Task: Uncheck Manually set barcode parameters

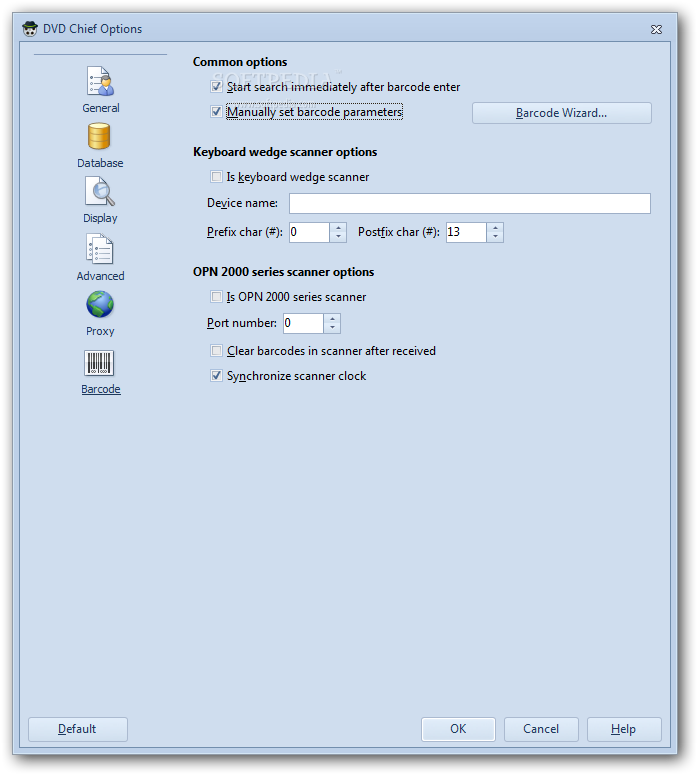Action: pos(216,112)
